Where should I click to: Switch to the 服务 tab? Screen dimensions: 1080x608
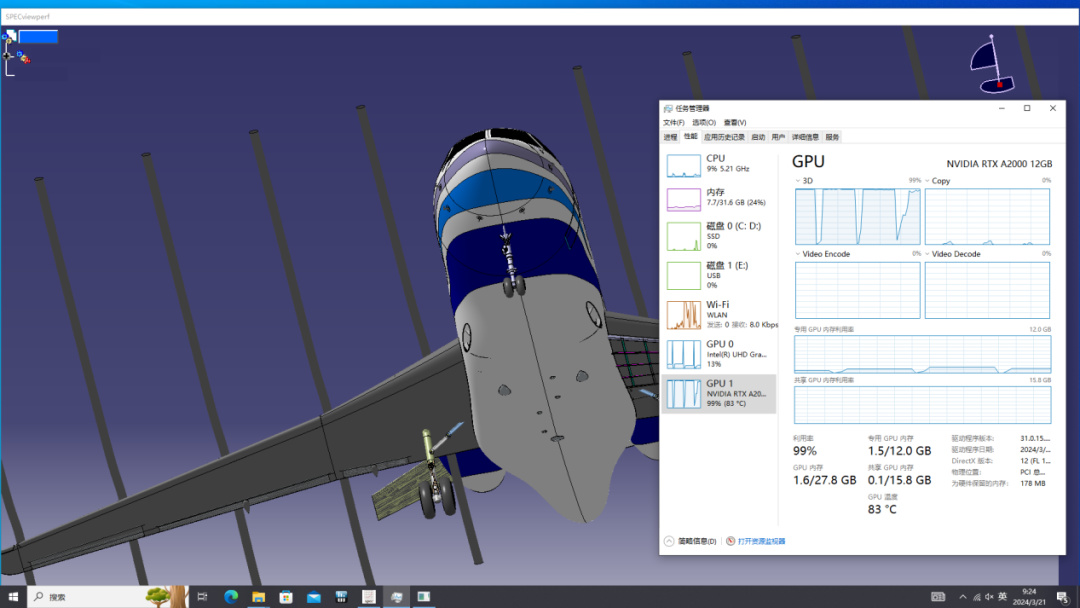(832, 137)
